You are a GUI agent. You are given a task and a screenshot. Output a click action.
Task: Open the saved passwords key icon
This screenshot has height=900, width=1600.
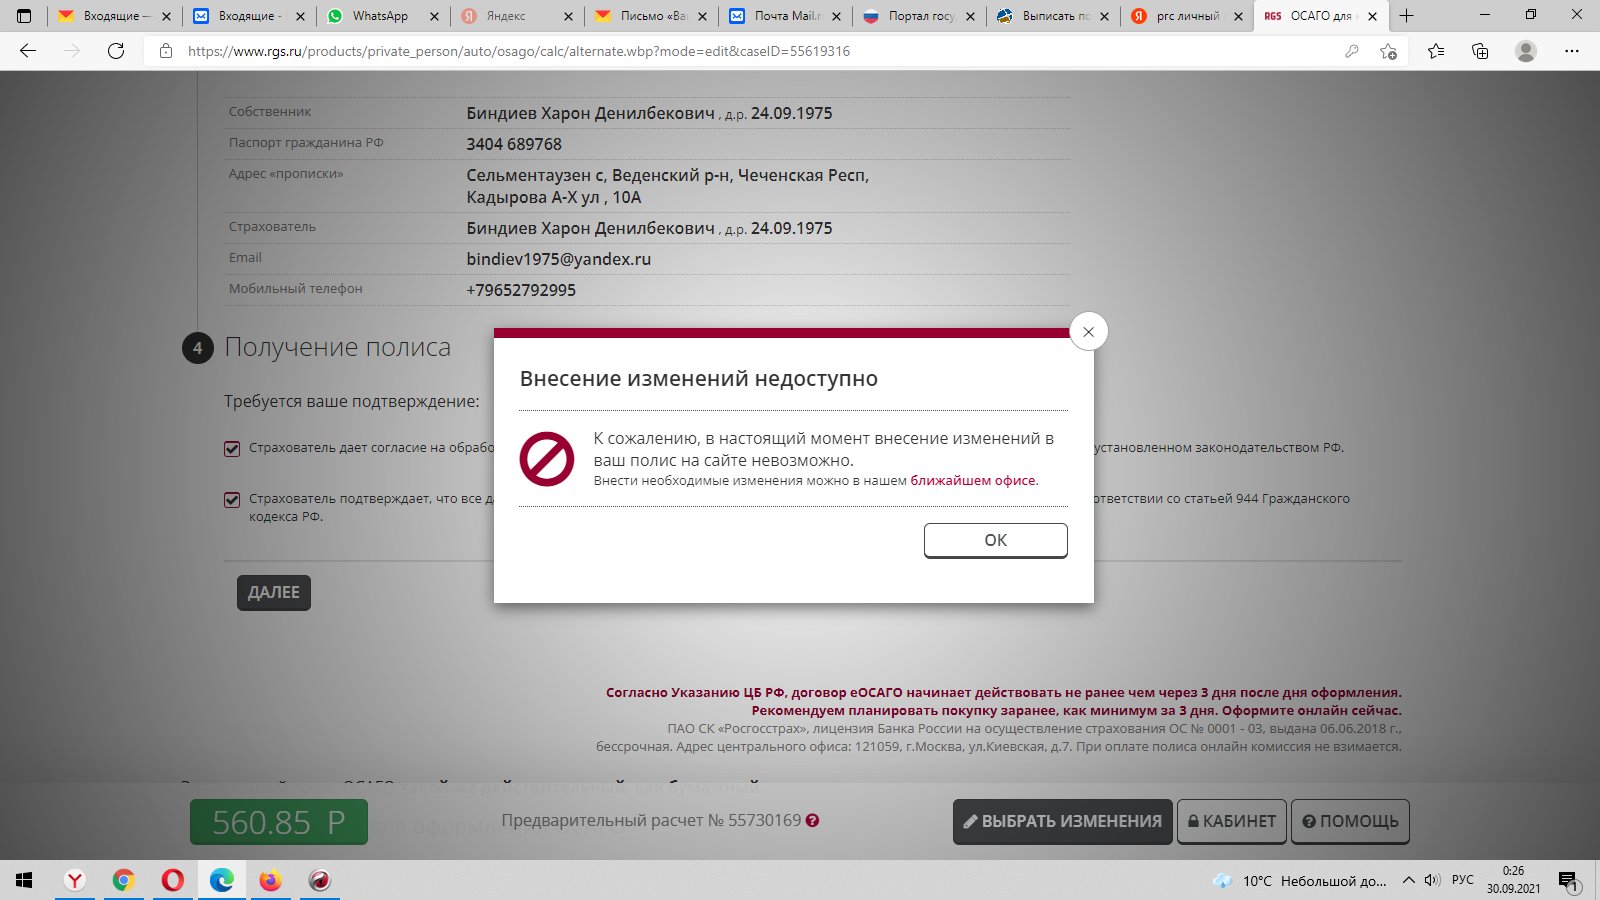pos(1352,51)
